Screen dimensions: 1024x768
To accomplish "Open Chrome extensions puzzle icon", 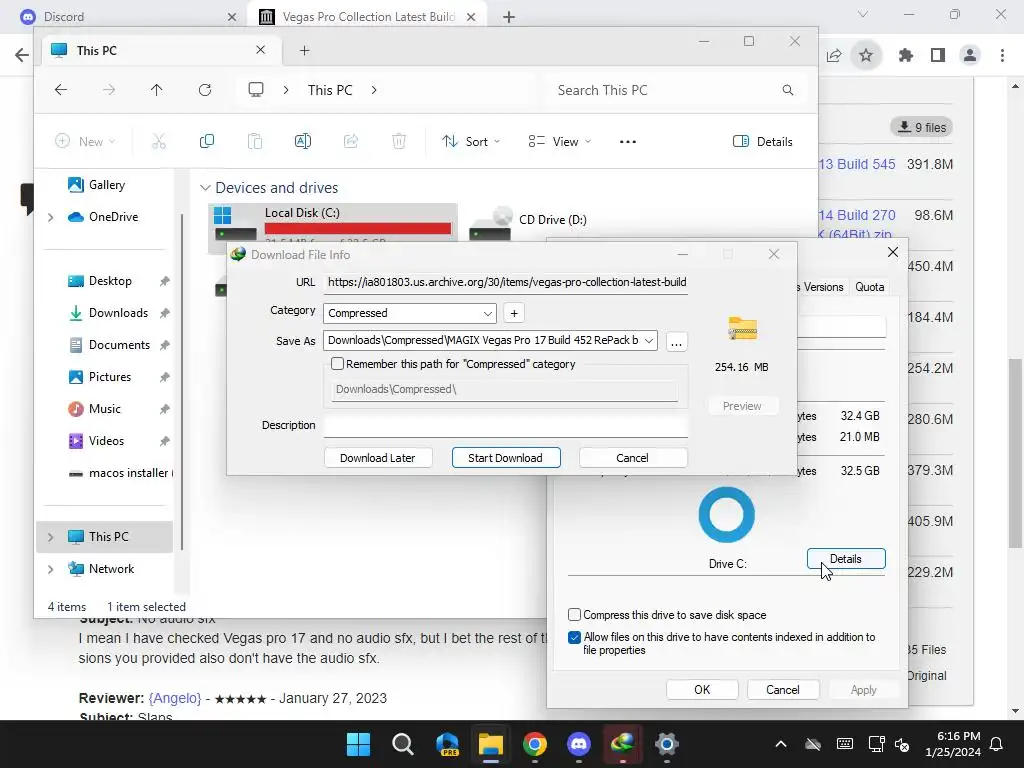I will (905, 56).
